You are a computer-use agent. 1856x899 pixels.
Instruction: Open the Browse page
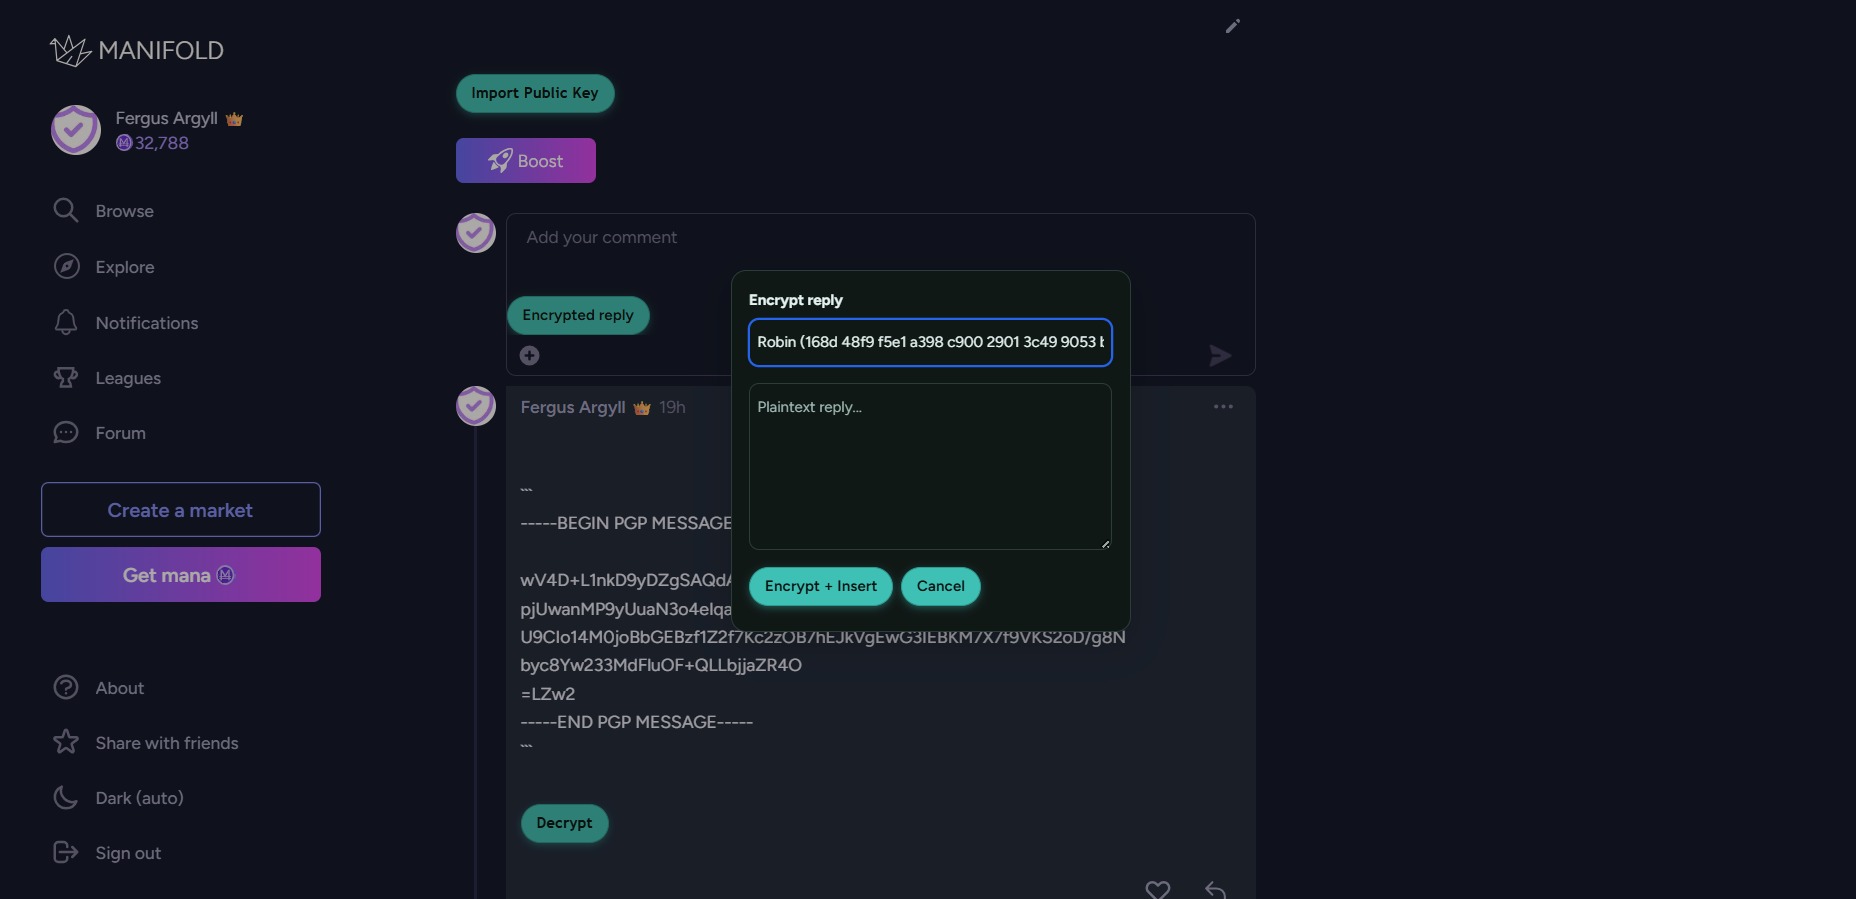tap(124, 211)
